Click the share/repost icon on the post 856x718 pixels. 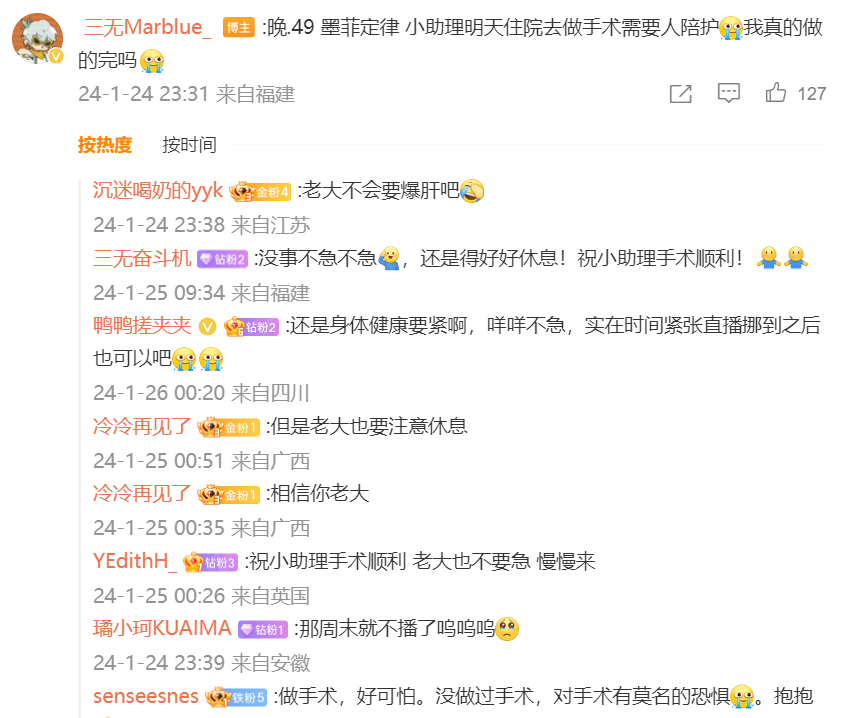click(x=680, y=93)
